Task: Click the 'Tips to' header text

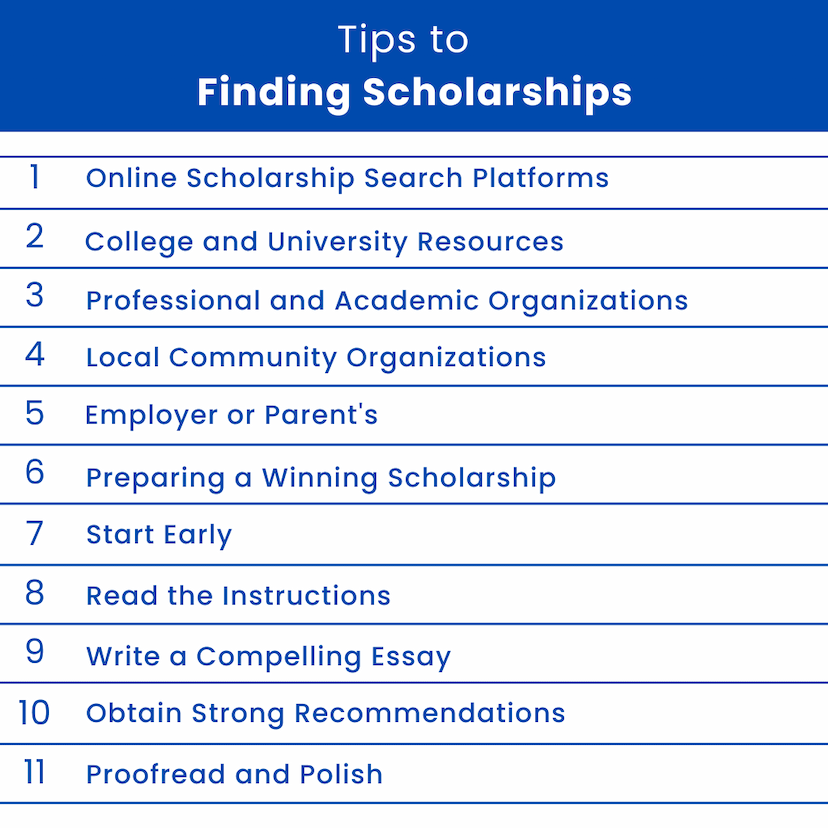Action: pos(403,41)
